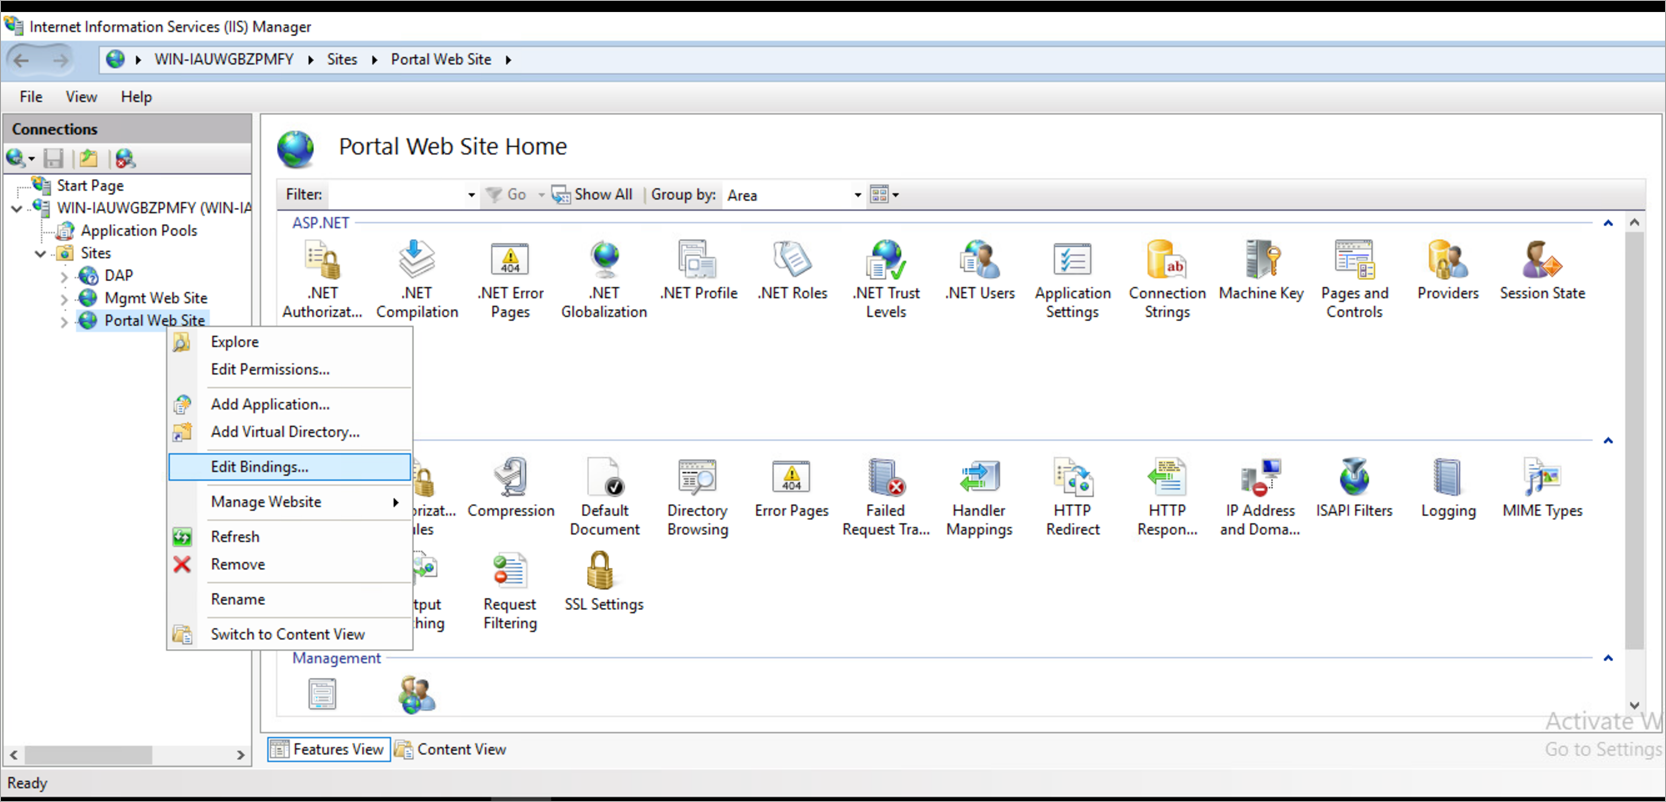Open the .NET Roles feature

click(792, 271)
